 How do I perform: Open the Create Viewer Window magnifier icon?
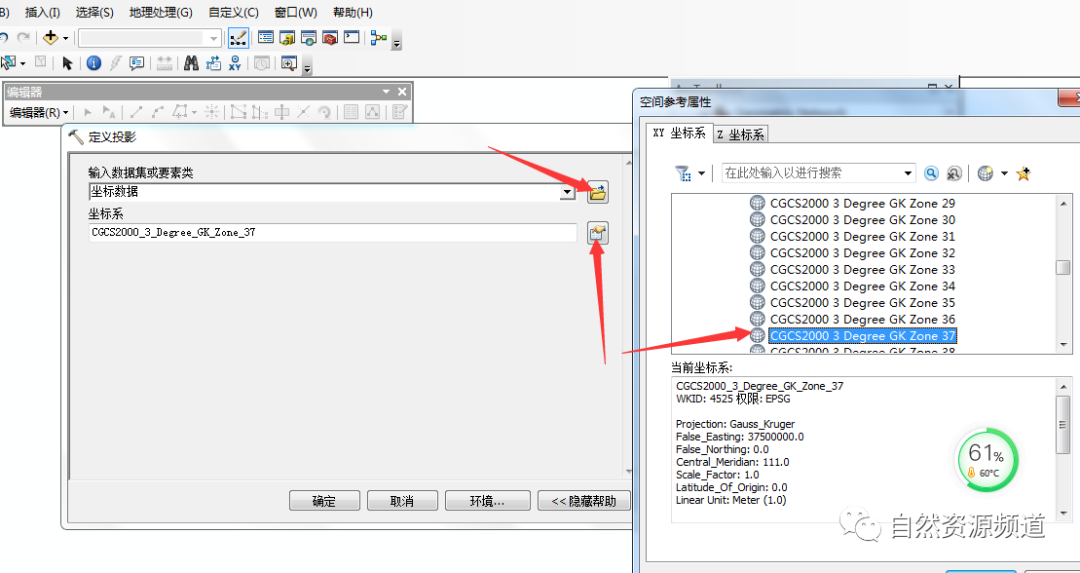click(x=289, y=63)
